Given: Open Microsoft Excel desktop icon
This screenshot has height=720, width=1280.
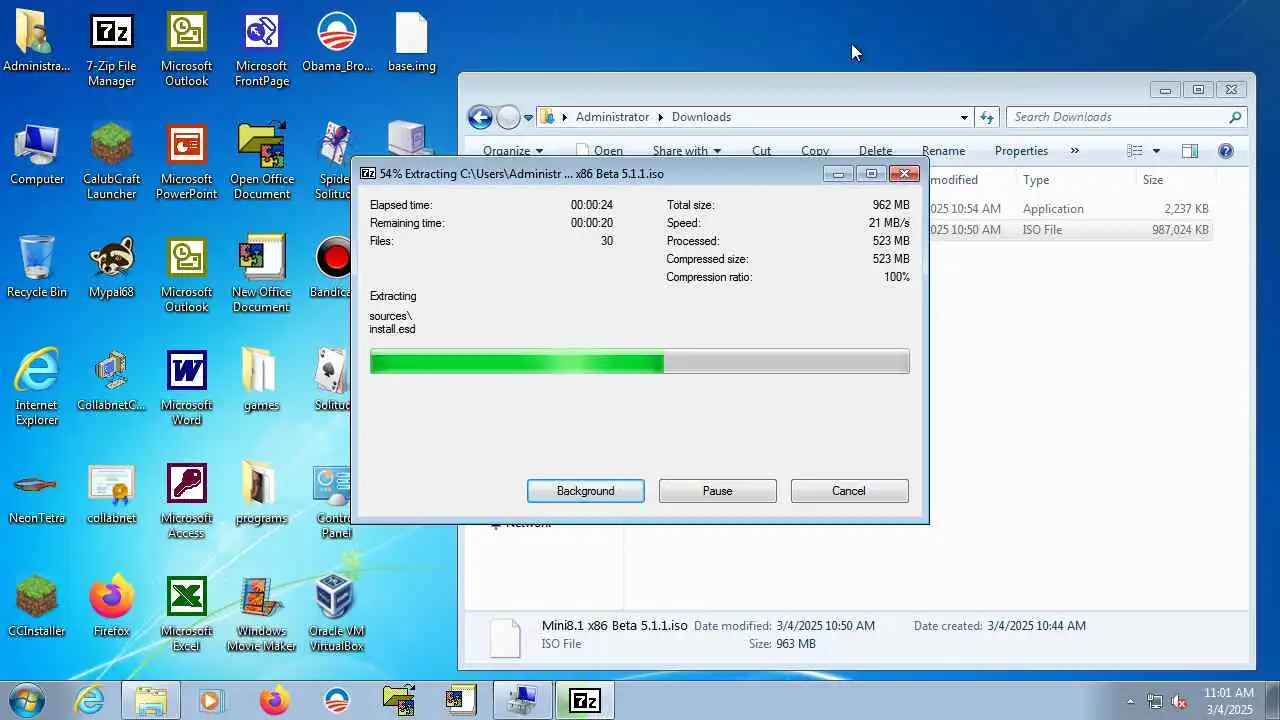Looking at the screenshot, I should (186, 613).
